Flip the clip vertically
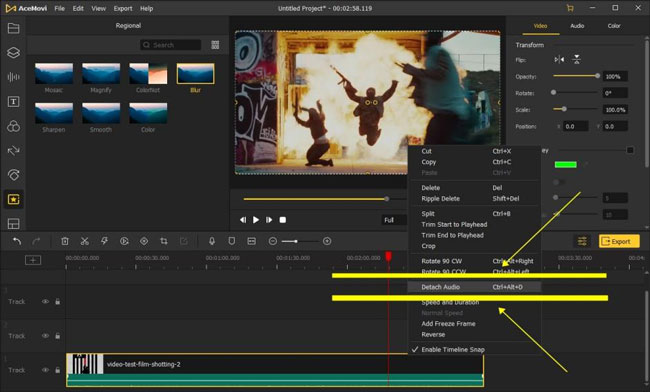Viewport: 650px width, 392px height. tap(577, 60)
